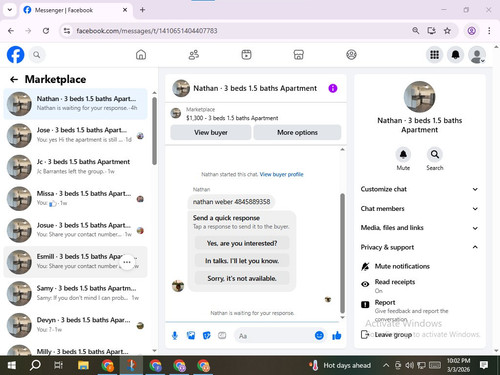
Task: Expand the Chat members section
Action: [x=419, y=209]
